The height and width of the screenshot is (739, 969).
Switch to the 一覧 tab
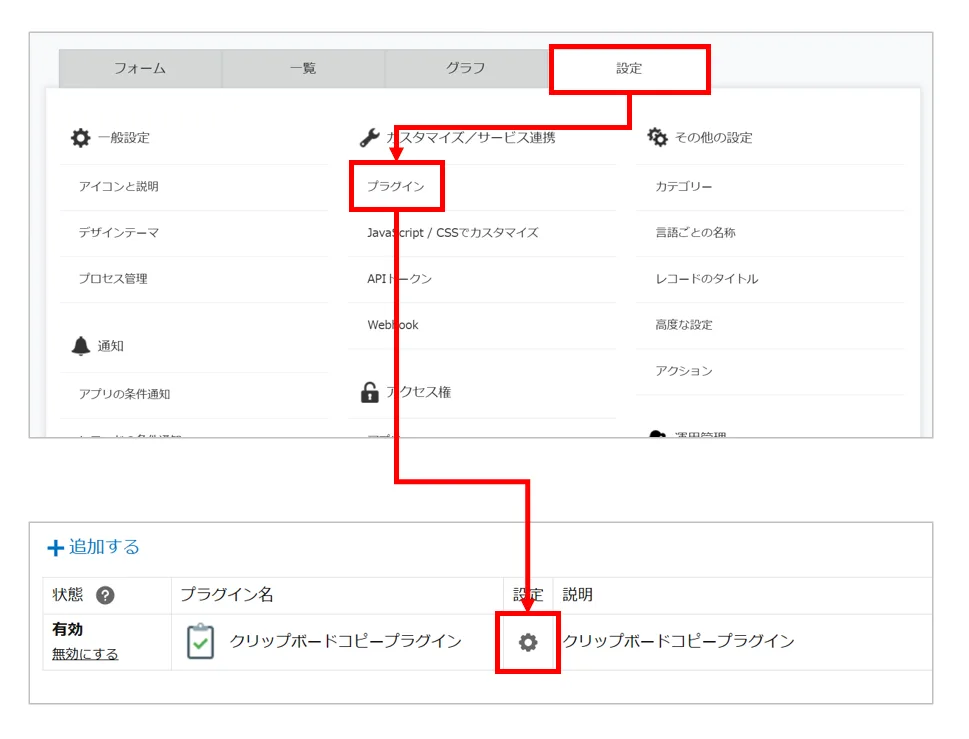coord(303,68)
